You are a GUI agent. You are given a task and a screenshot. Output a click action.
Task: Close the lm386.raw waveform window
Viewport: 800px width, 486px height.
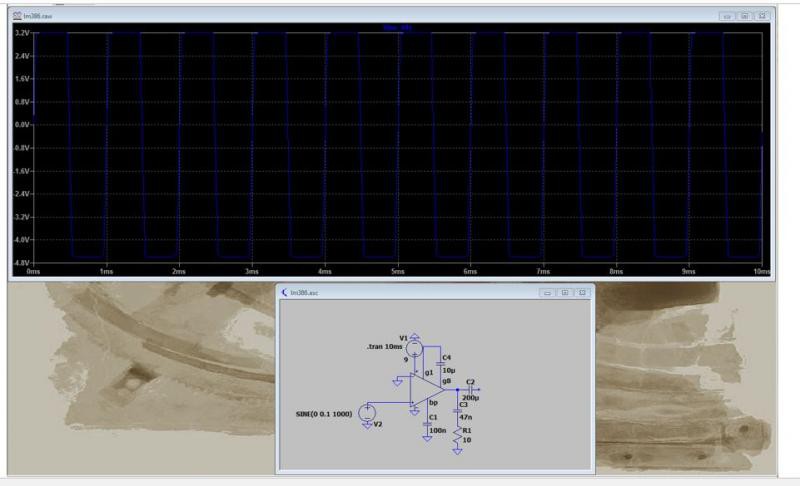tap(762, 16)
